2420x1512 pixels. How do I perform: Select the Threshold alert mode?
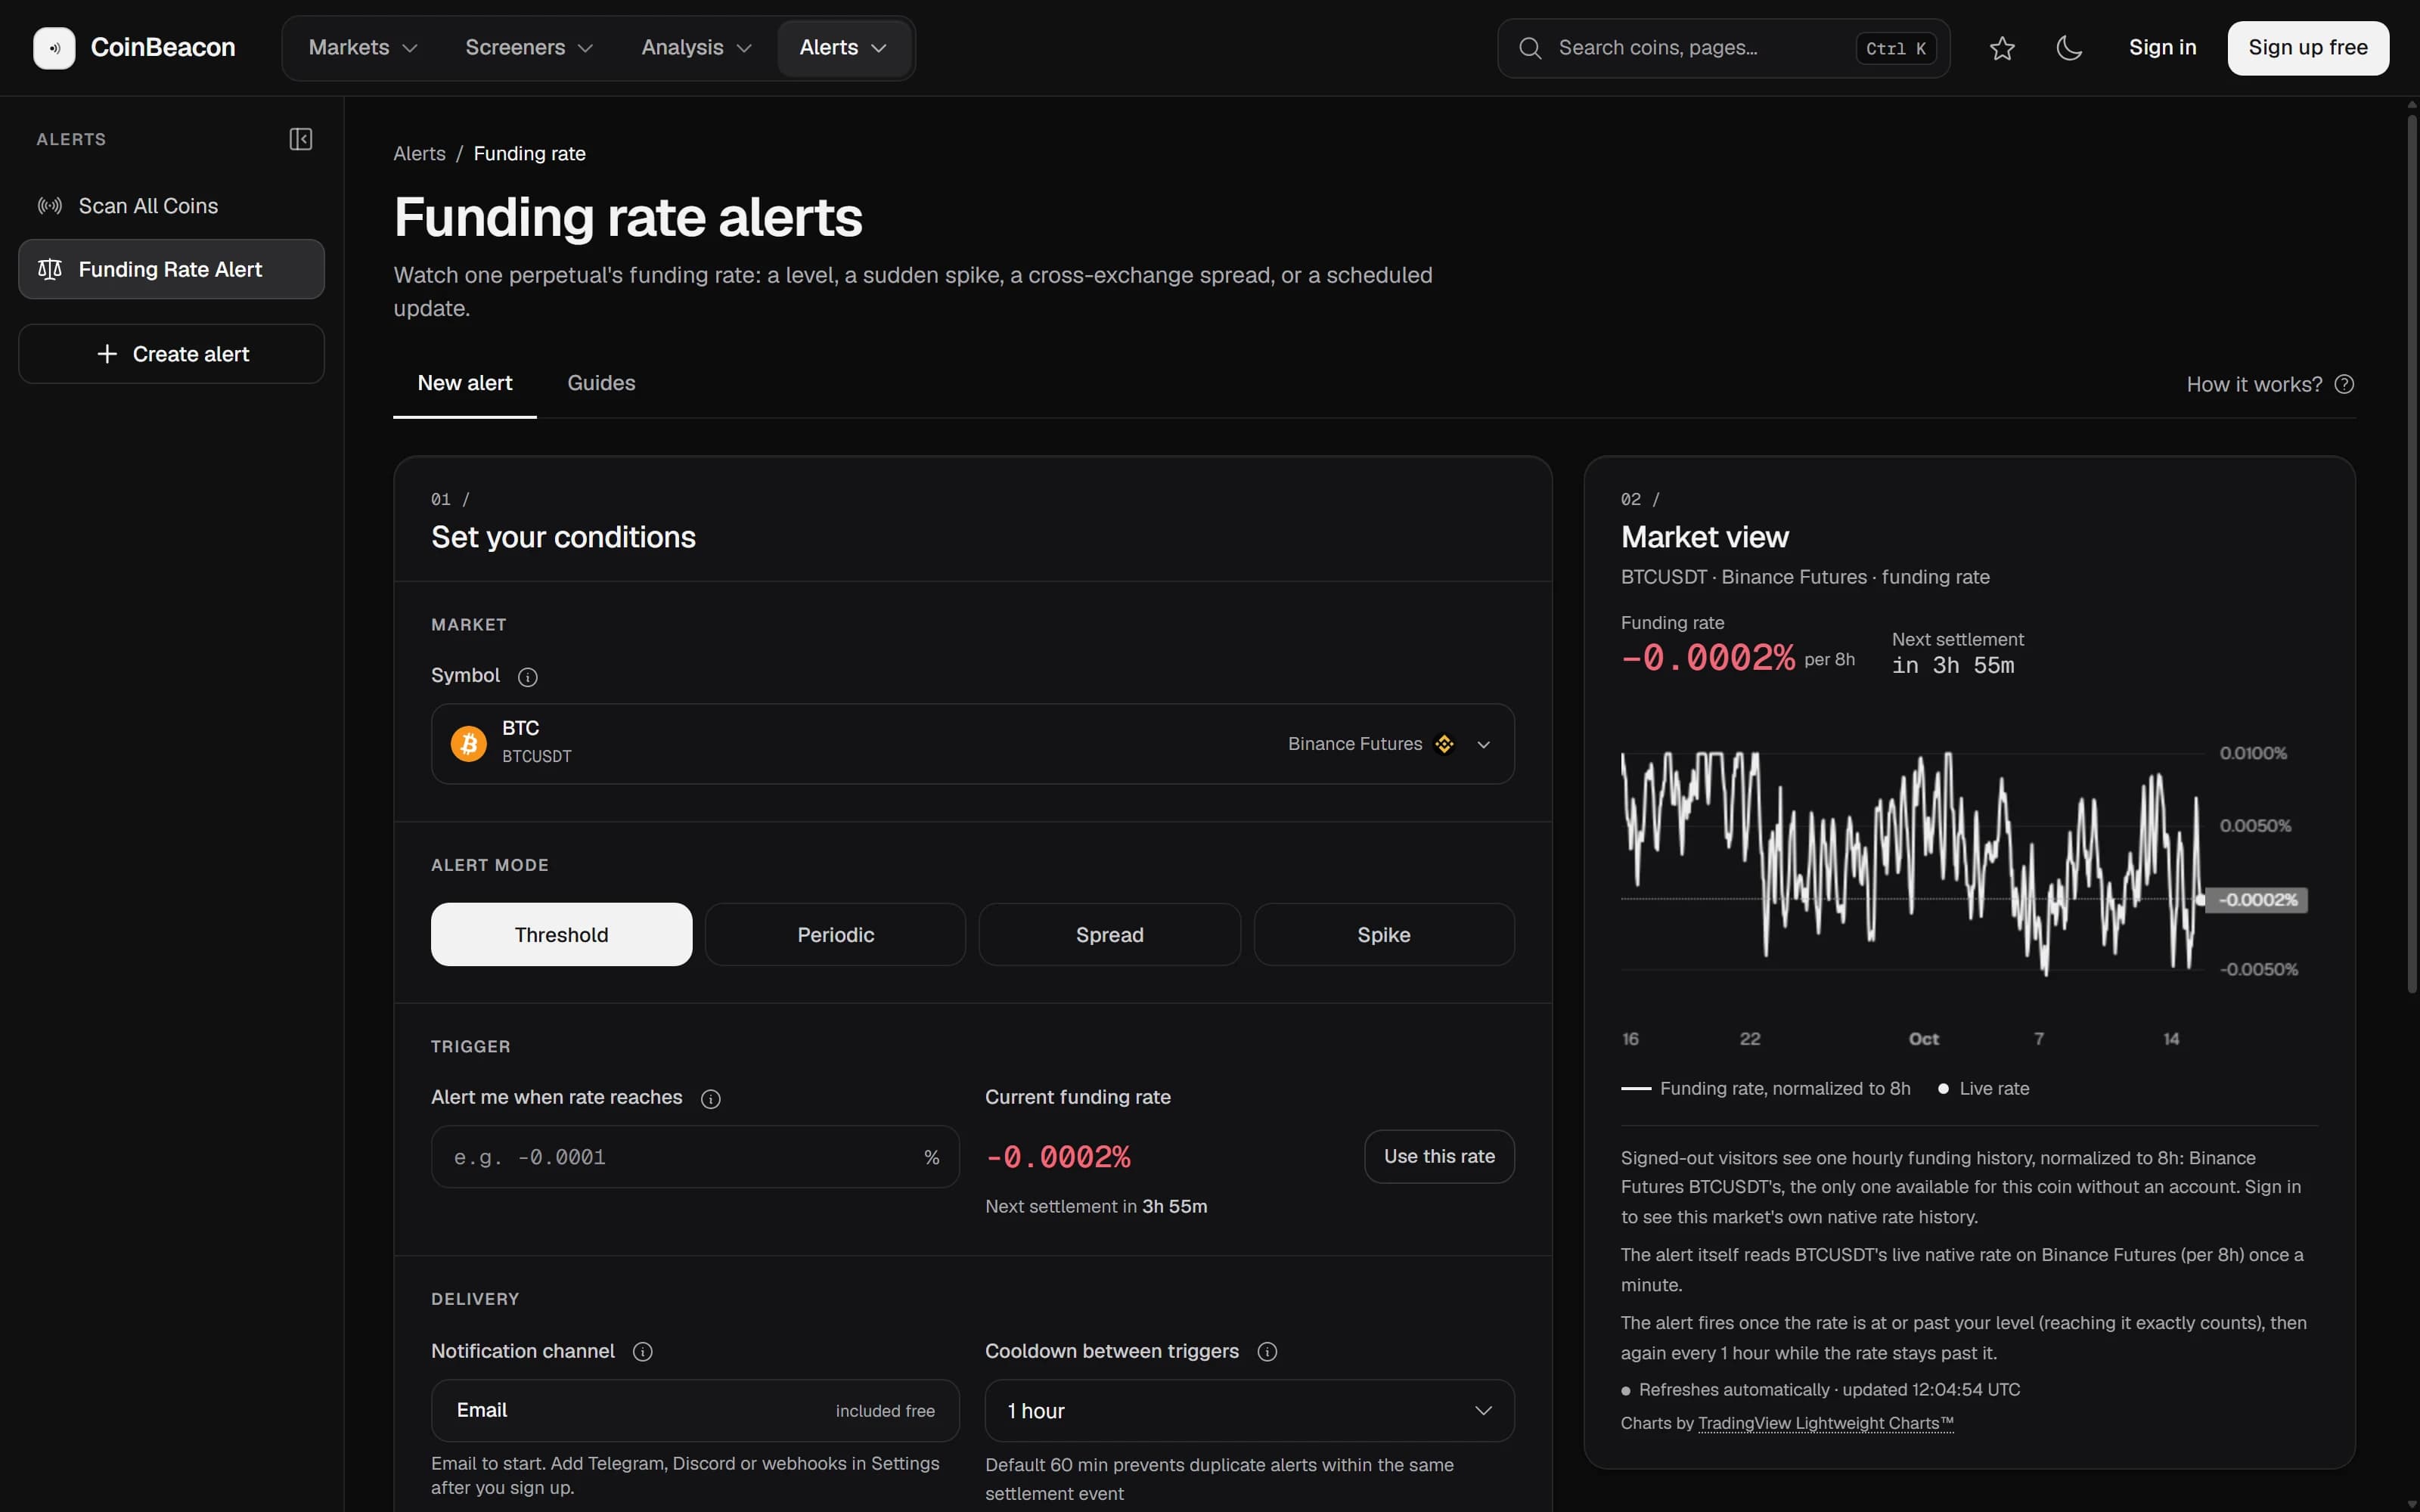click(x=561, y=934)
